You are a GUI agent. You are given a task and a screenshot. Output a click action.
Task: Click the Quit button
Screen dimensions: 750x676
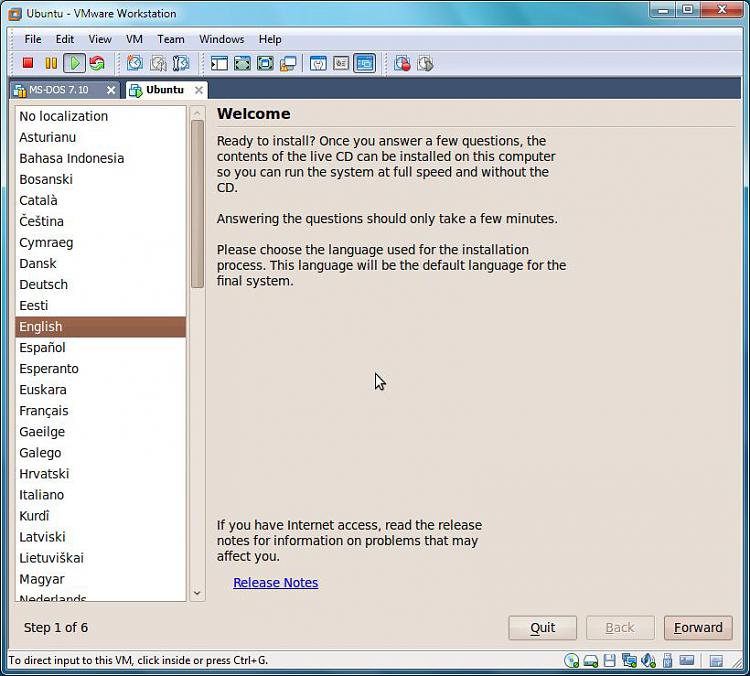click(542, 628)
